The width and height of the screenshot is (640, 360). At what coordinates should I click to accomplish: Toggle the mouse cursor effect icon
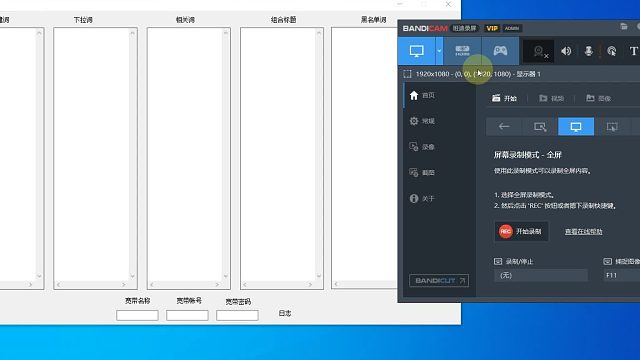(611, 51)
